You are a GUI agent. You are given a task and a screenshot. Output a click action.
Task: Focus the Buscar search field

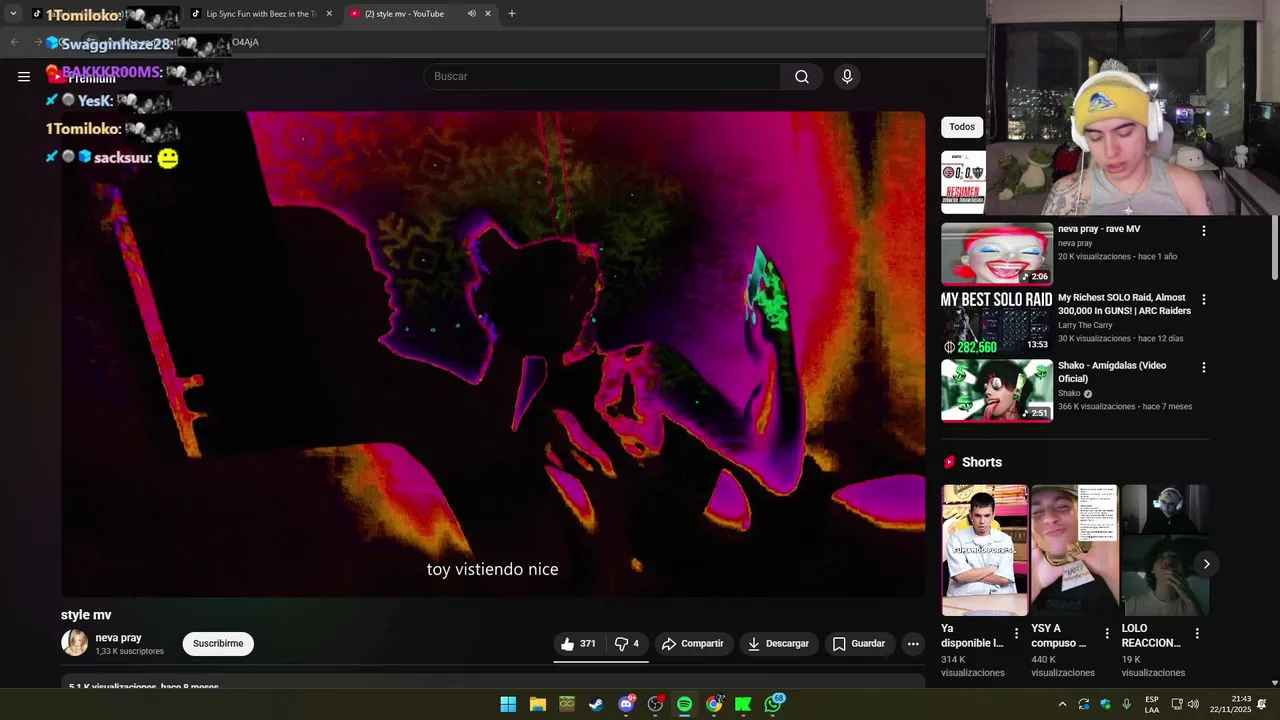[603, 76]
